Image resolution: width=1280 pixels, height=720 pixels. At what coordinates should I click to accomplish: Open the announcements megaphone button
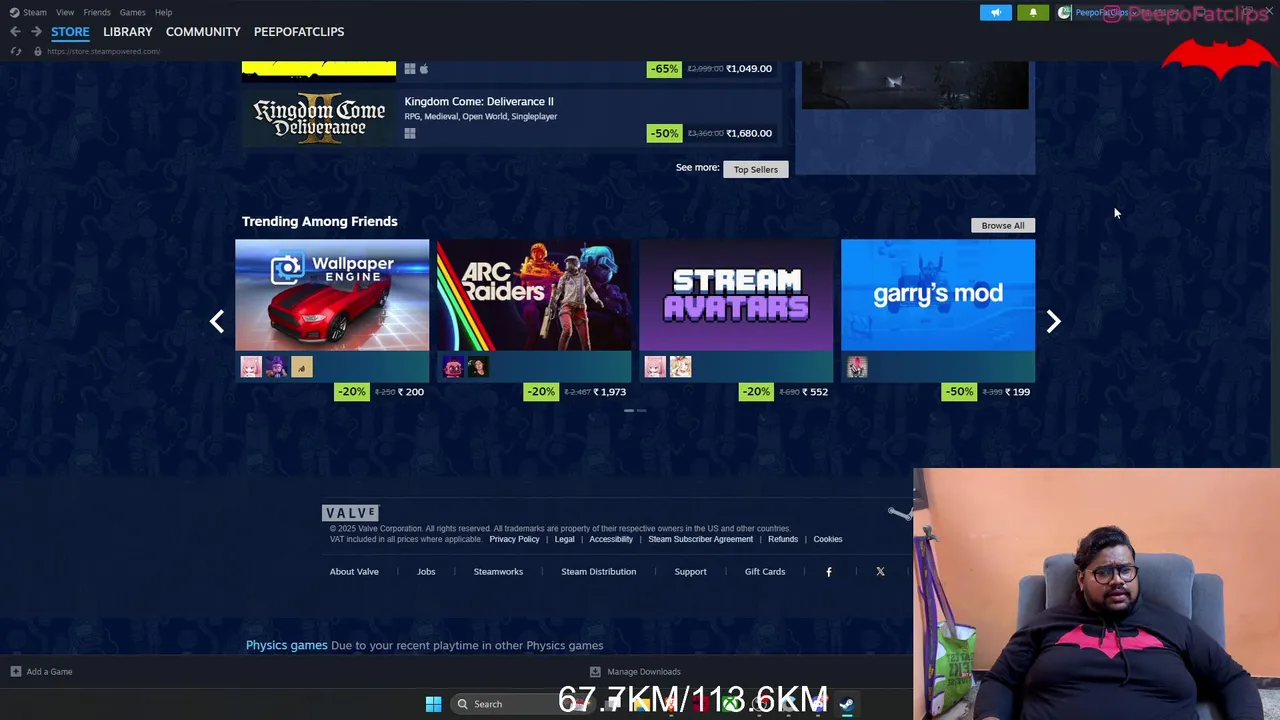[x=995, y=12]
